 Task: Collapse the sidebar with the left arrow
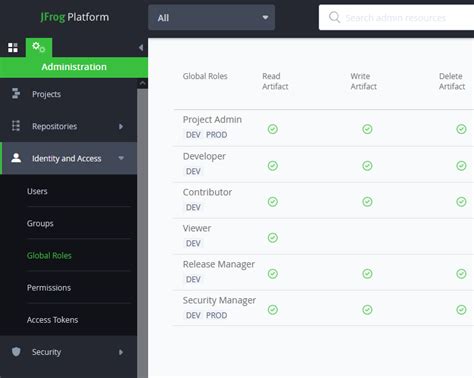[x=141, y=48]
